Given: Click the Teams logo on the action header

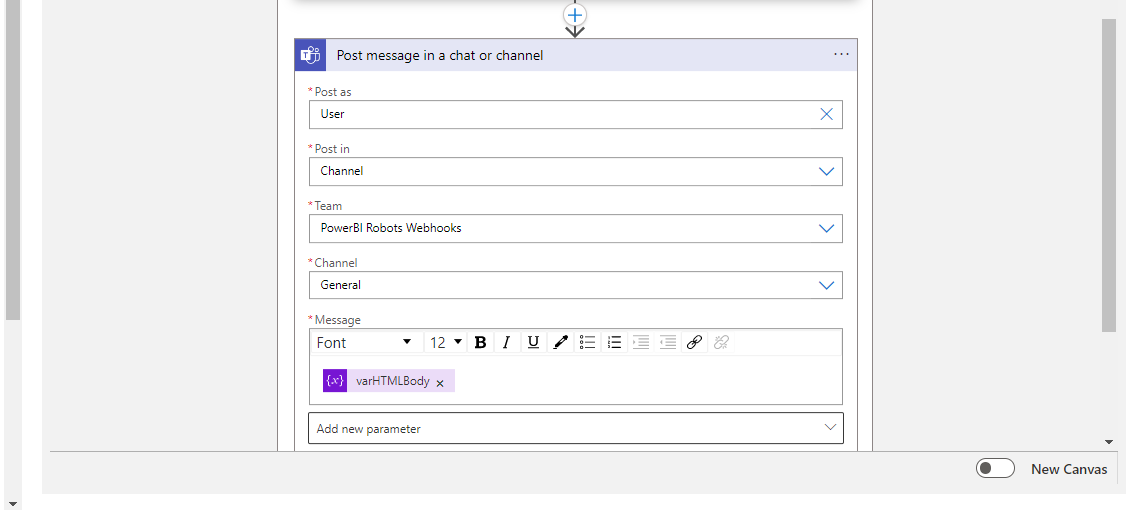Looking at the screenshot, I should (x=311, y=55).
